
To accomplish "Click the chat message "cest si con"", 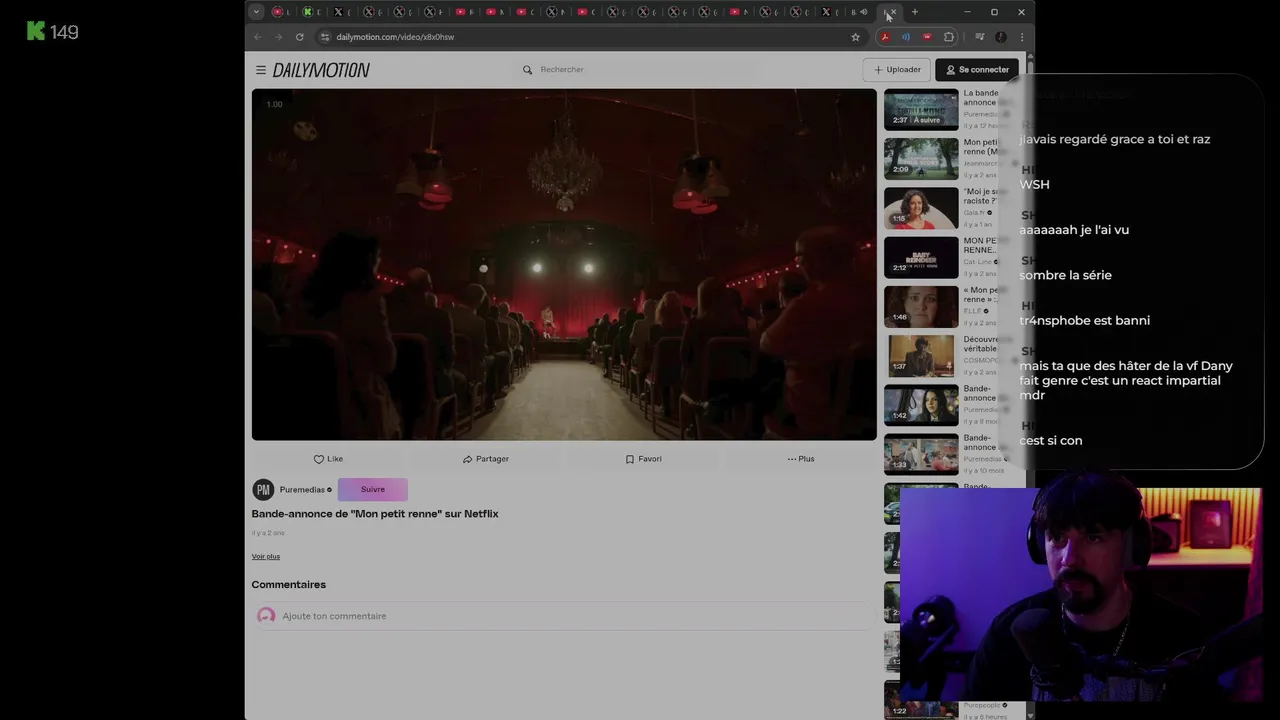I will 1050,441.
